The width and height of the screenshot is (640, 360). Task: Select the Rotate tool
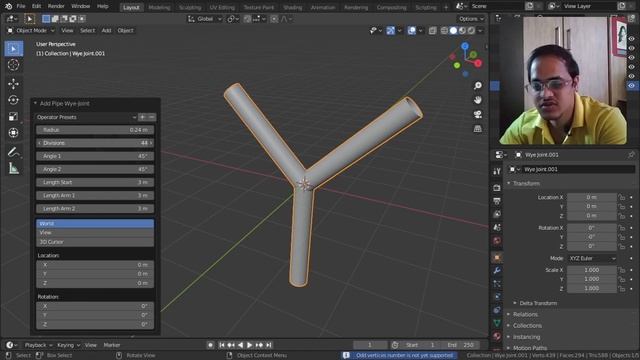(x=13, y=100)
